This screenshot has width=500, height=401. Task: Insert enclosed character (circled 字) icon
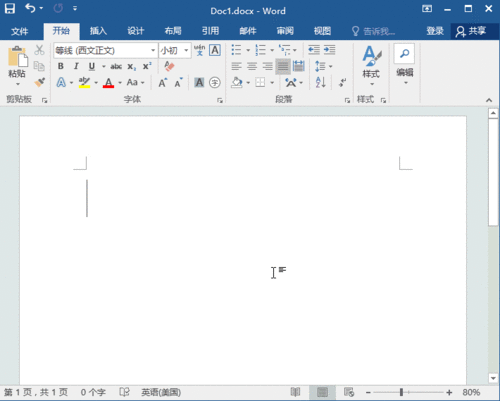click(215, 82)
